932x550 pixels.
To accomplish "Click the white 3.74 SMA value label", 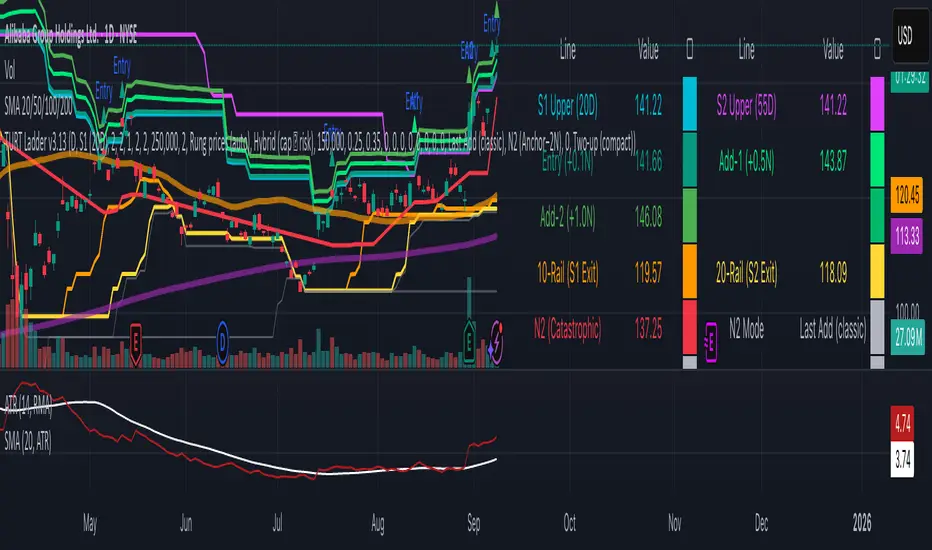I will [902, 459].
